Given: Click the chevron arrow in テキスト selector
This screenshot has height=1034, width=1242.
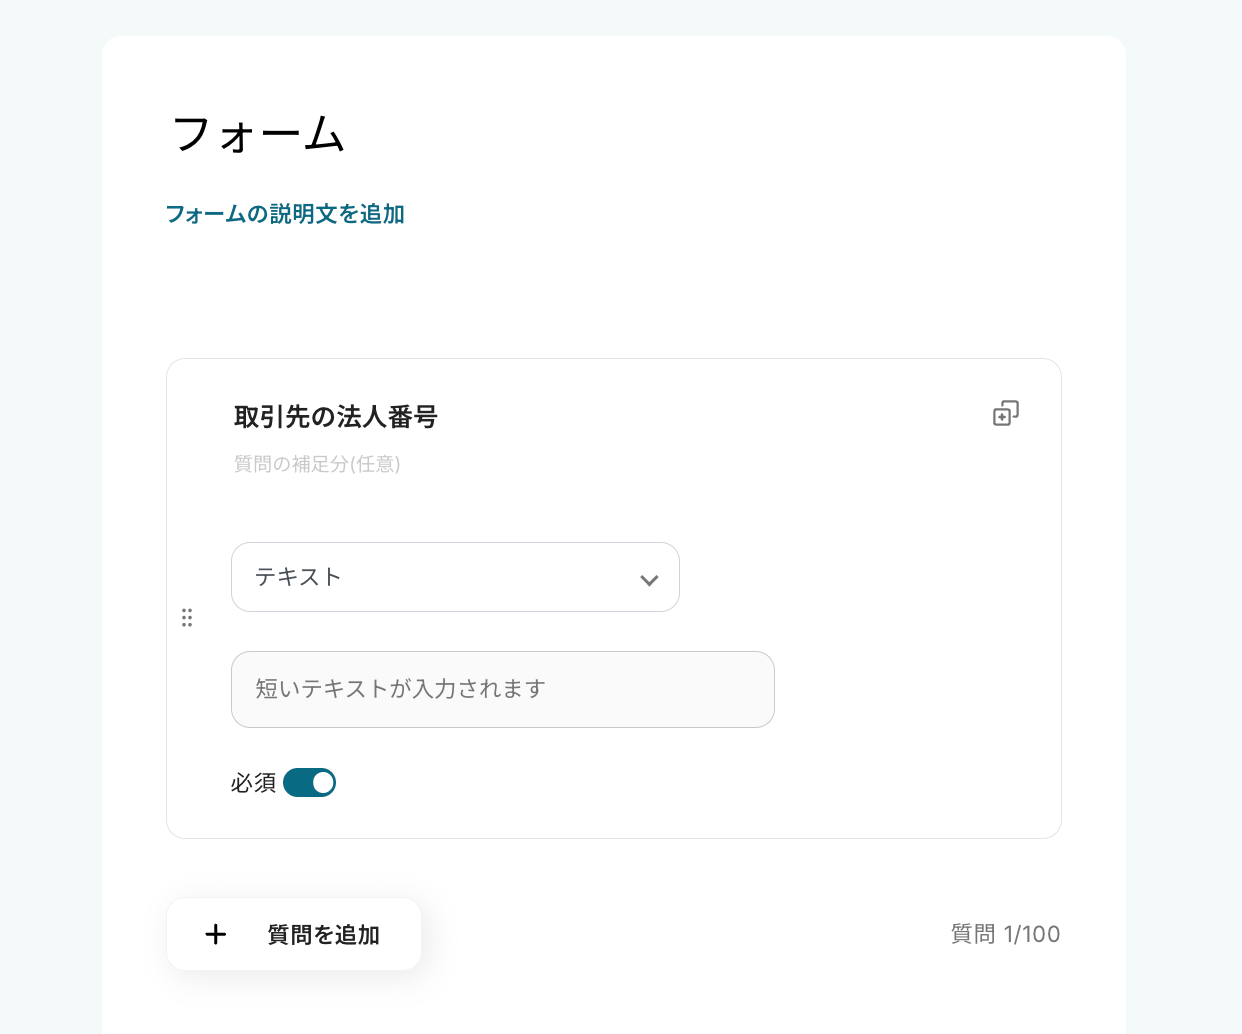Looking at the screenshot, I should coord(649,580).
